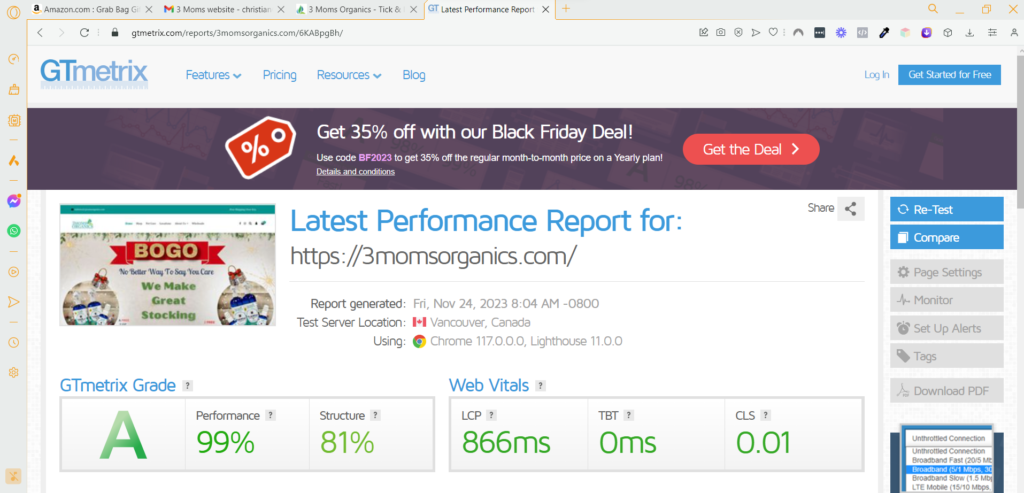This screenshot has width=1024, height=493.
Task: Go back using the browser back arrow
Action: coord(40,32)
